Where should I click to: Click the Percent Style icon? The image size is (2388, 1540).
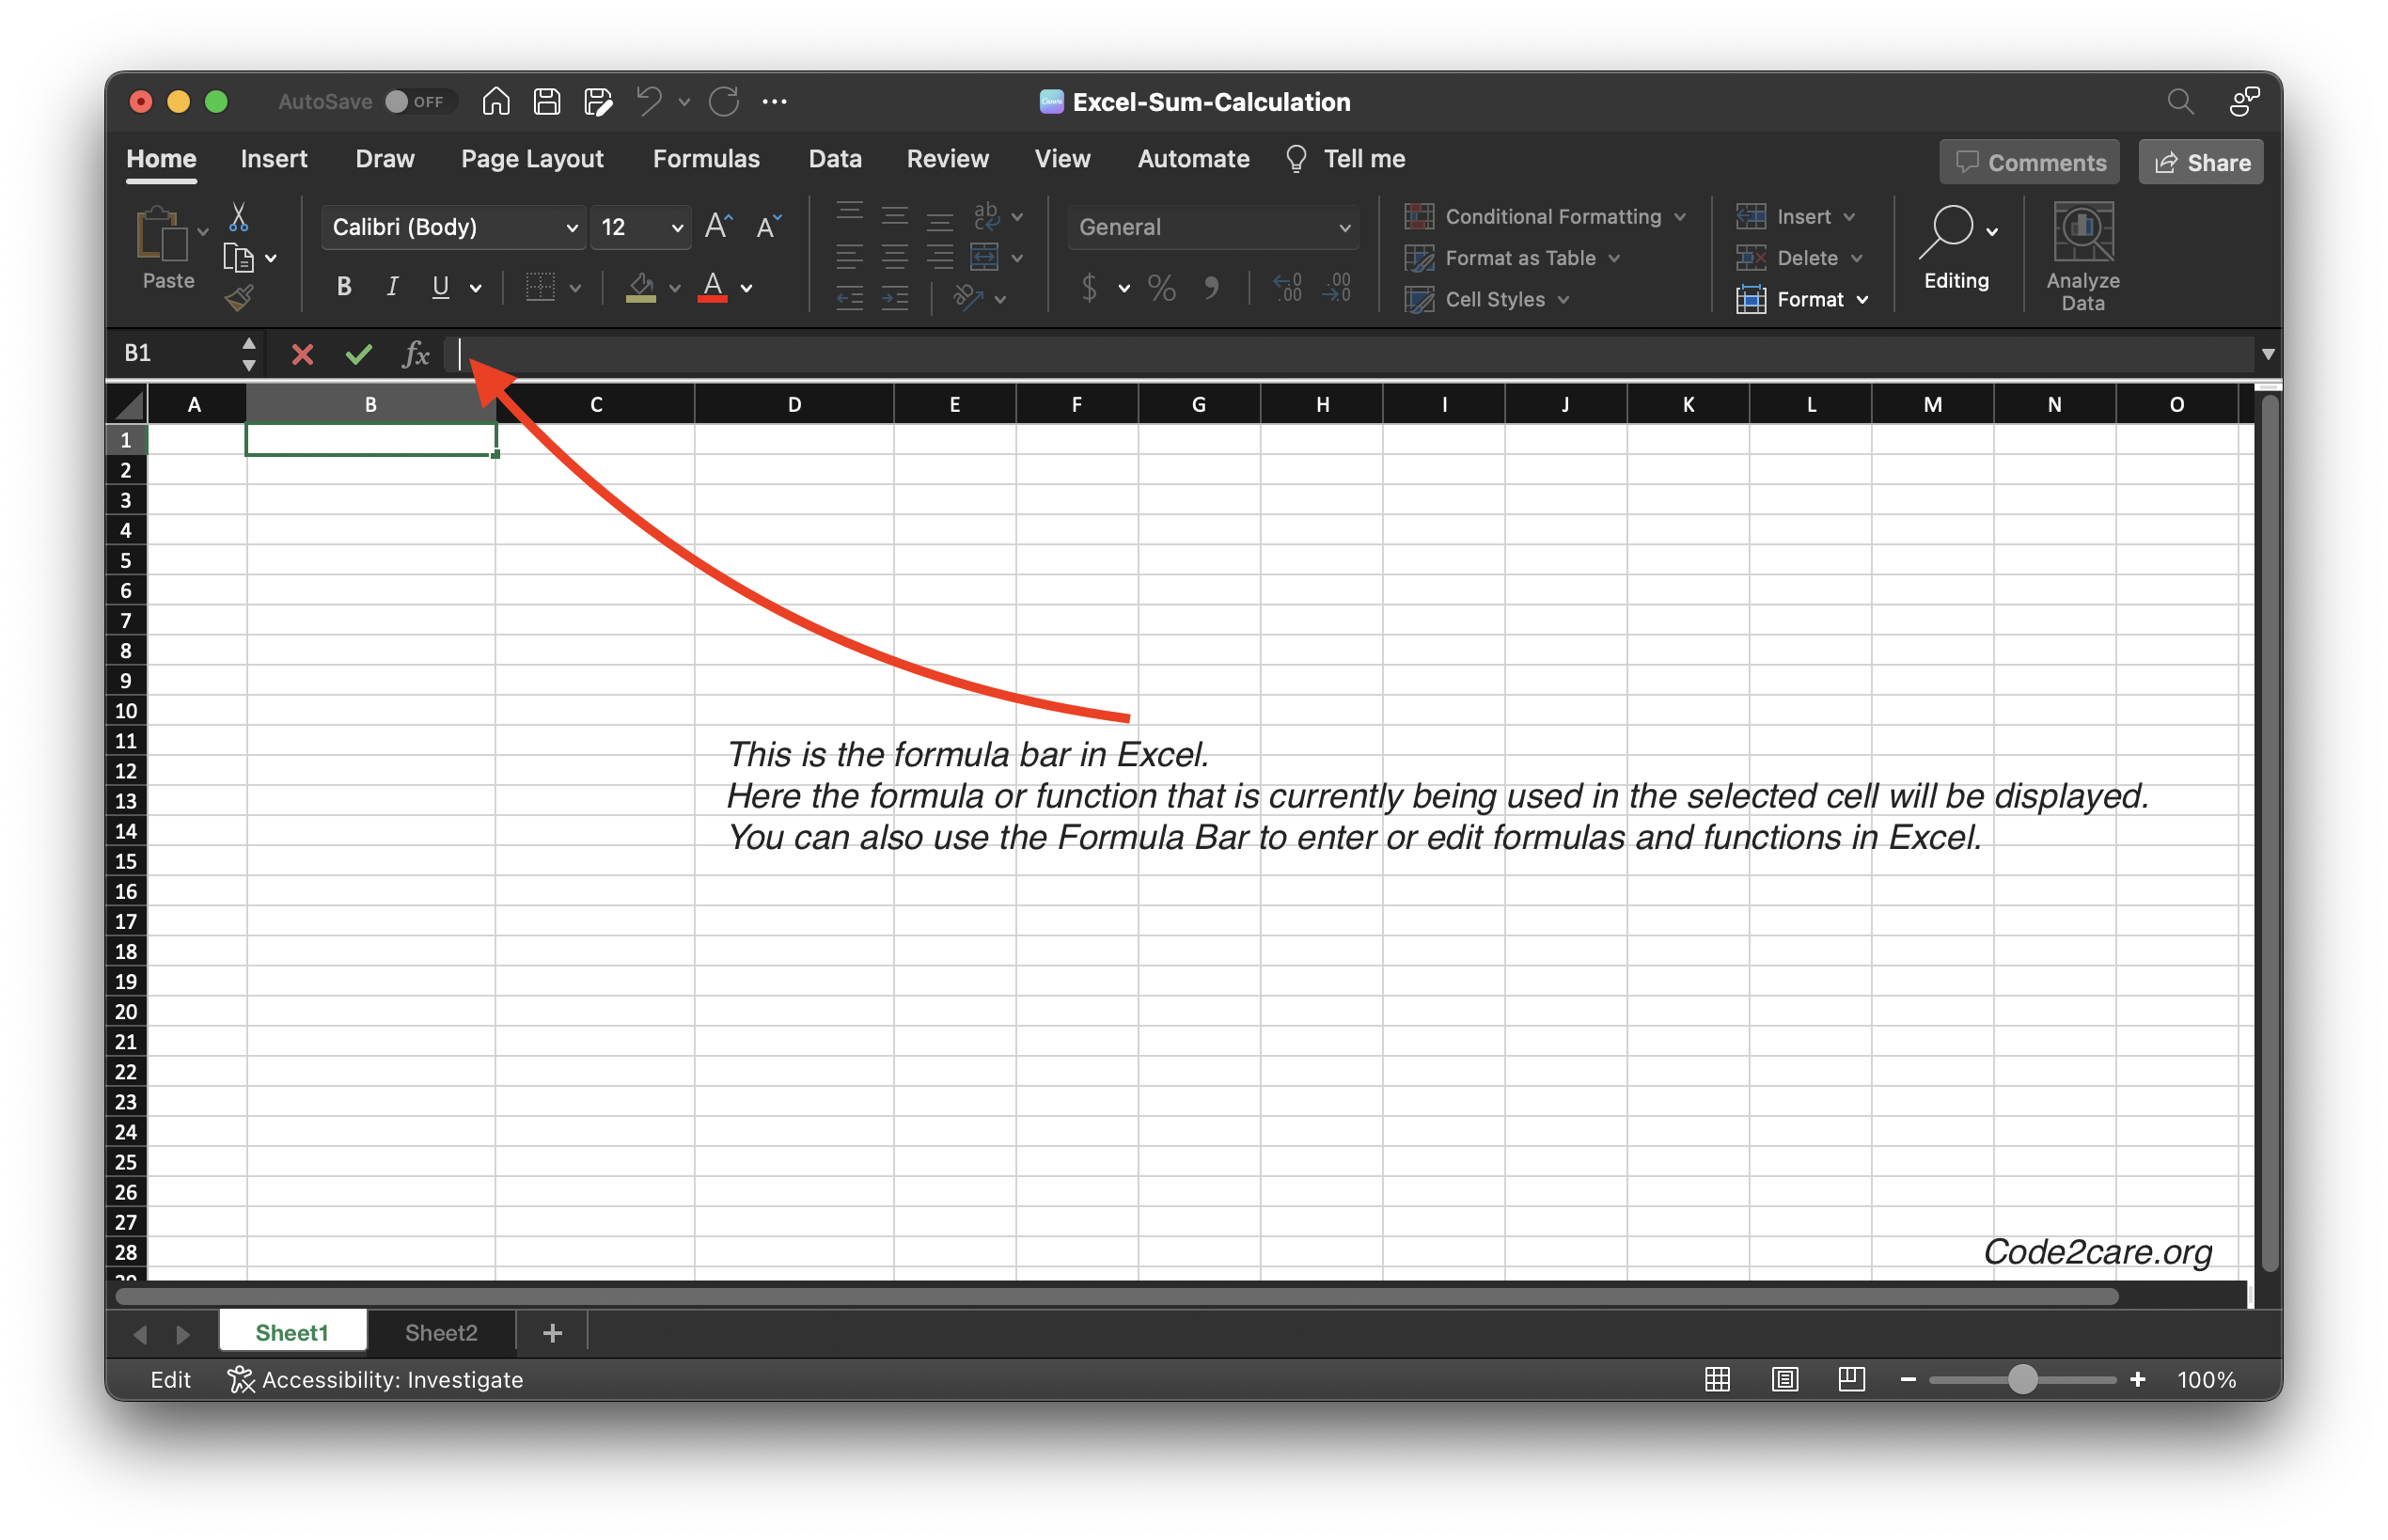[x=1161, y=288]
